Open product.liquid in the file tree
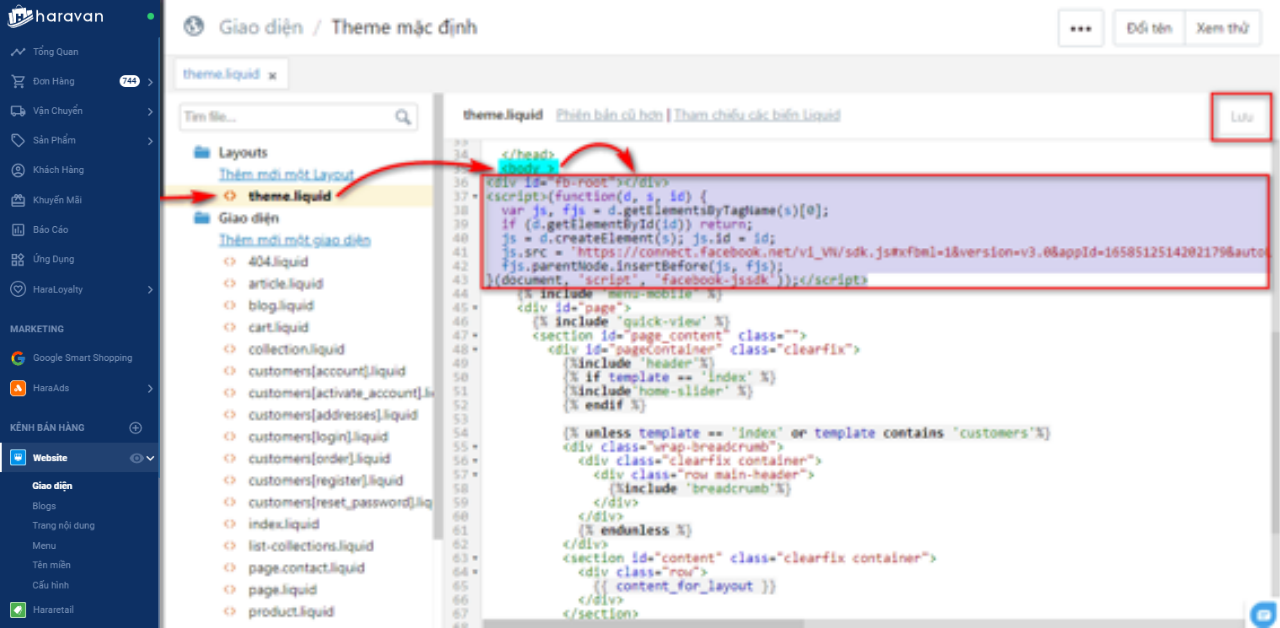Screen dimensions: 1280x628 point(291,611)
